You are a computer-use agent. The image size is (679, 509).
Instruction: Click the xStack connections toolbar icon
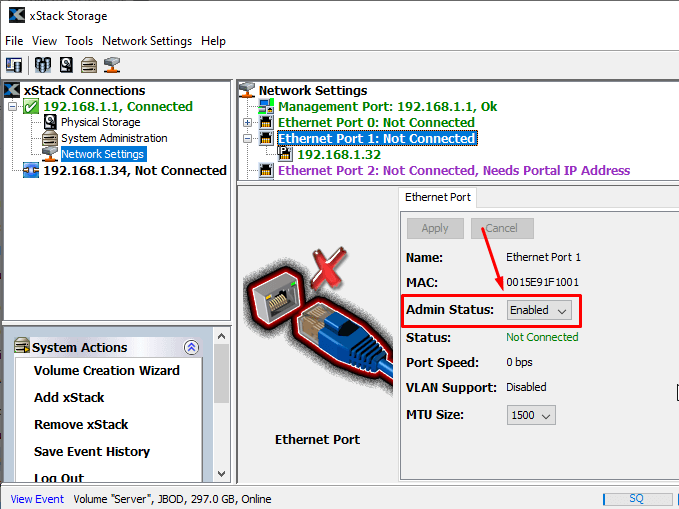pos(14,65)
